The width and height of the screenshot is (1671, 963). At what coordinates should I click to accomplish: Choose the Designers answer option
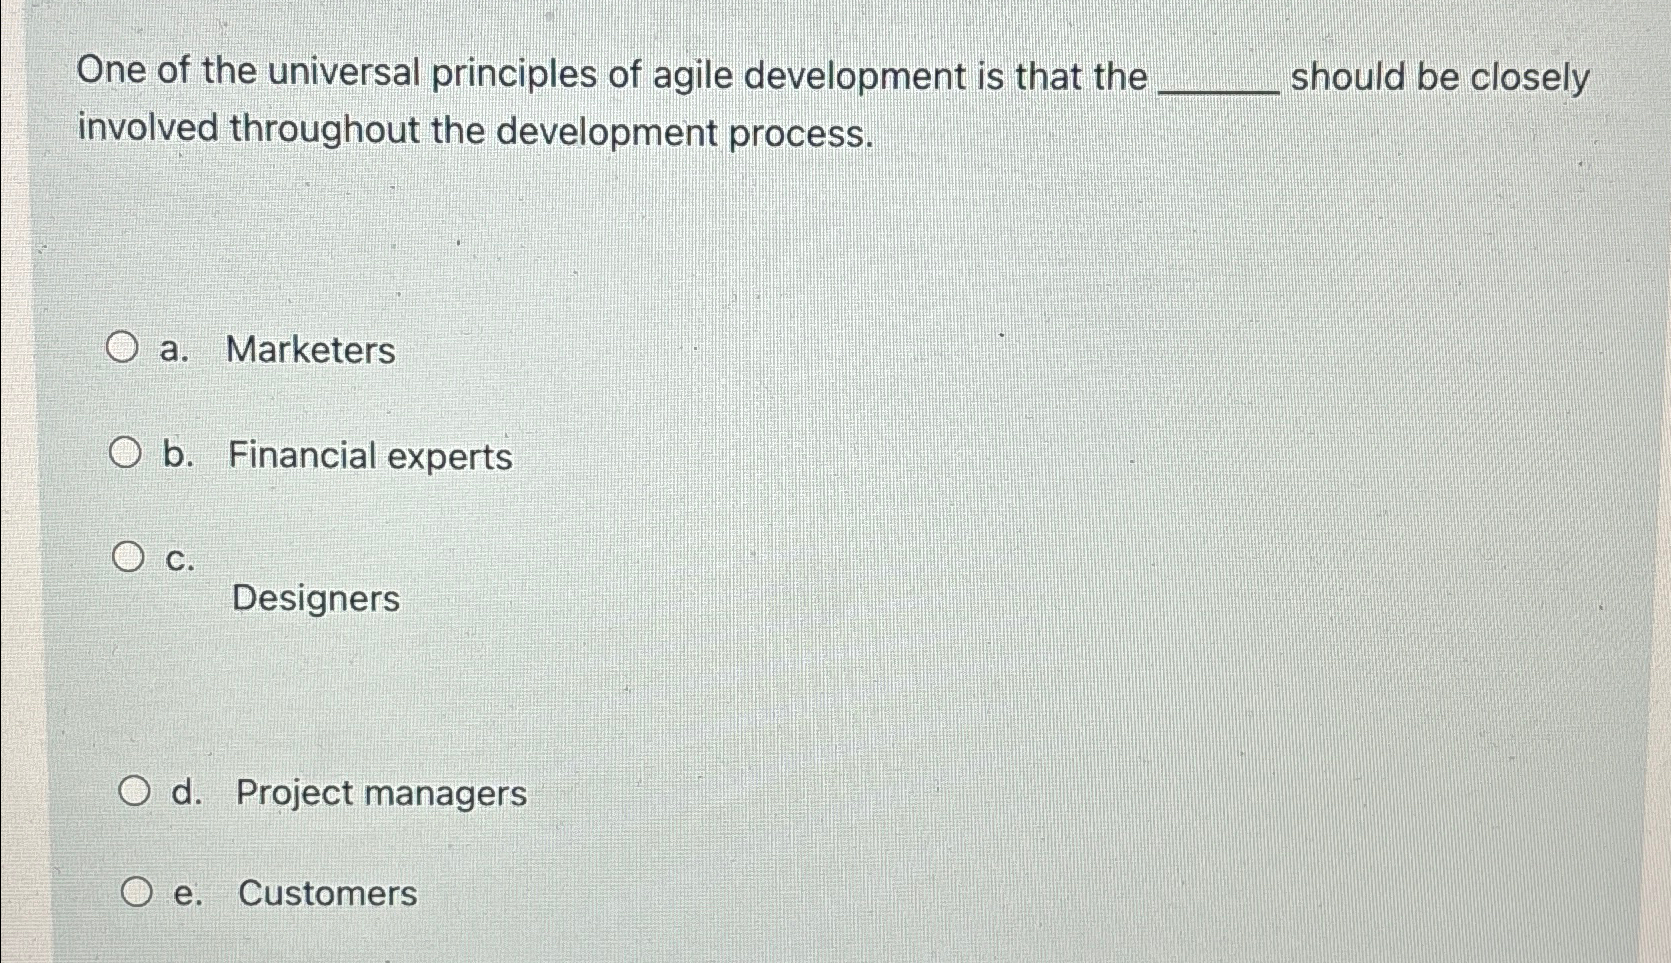[x=314, y=599]
